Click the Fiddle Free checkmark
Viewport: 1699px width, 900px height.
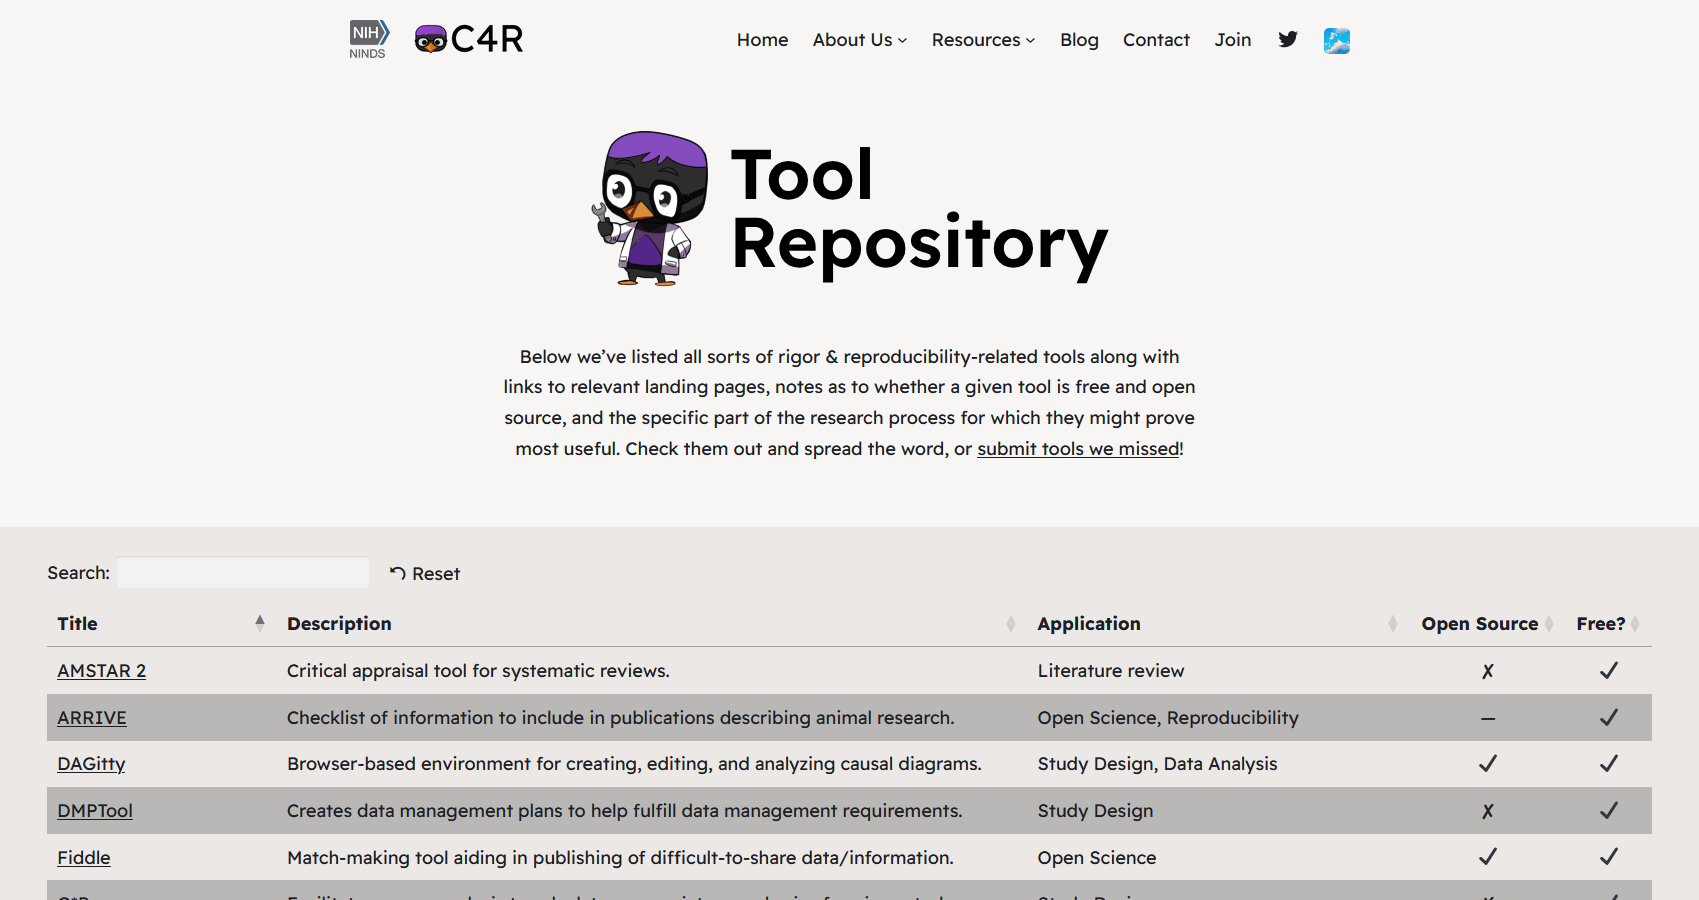pyautogui.click(x=1609, y=856)
